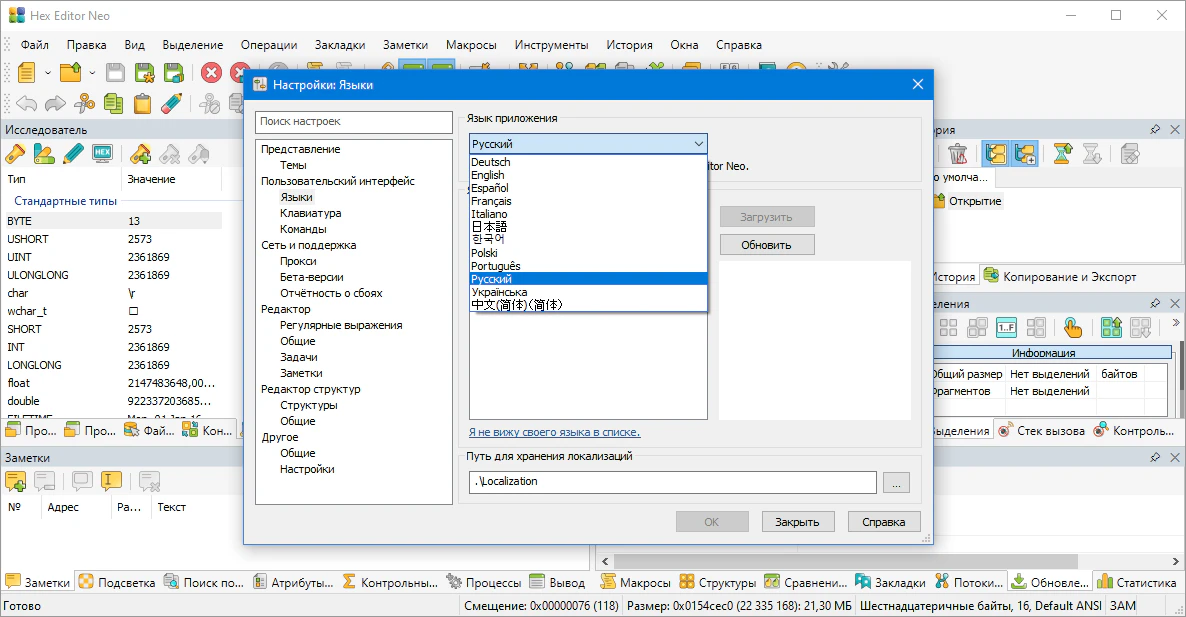The height and width of the screenshot is (617, 1186).
Task: Click the trash can icon in history panel
Action: [957, 153]
